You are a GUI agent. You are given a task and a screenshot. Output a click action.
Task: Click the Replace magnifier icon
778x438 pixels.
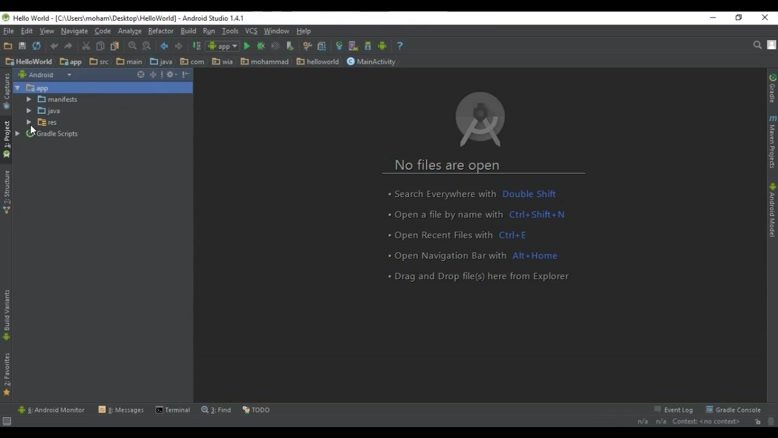click(x=146, y=46)
